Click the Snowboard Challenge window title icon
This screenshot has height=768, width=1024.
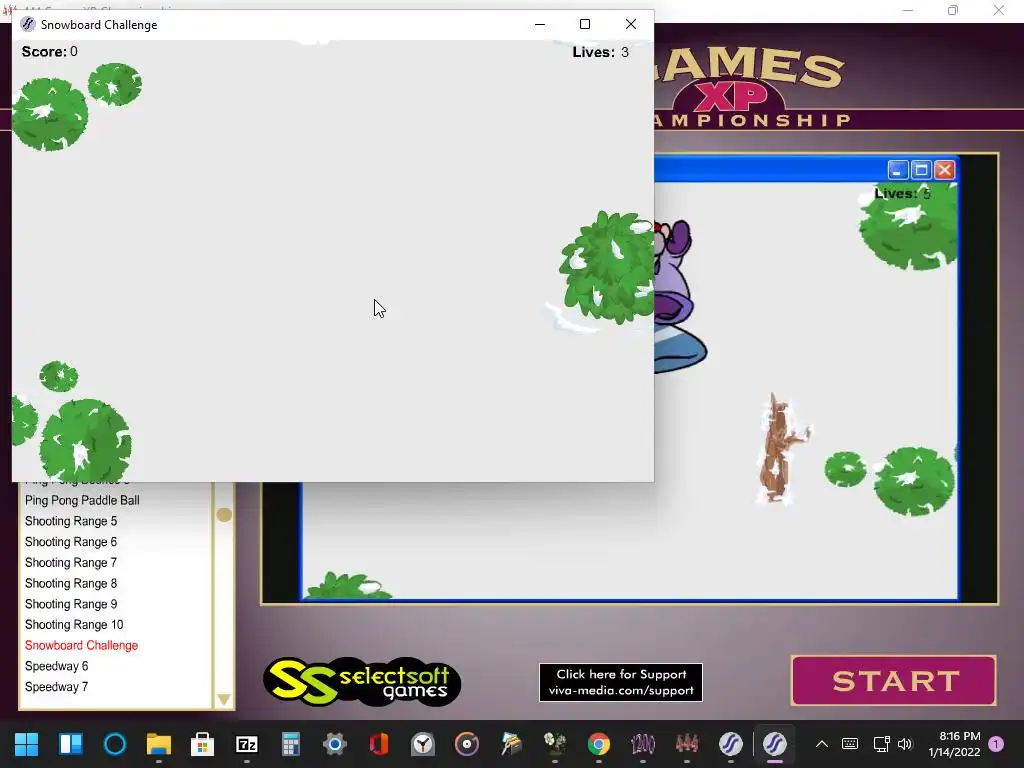[27, 25]
